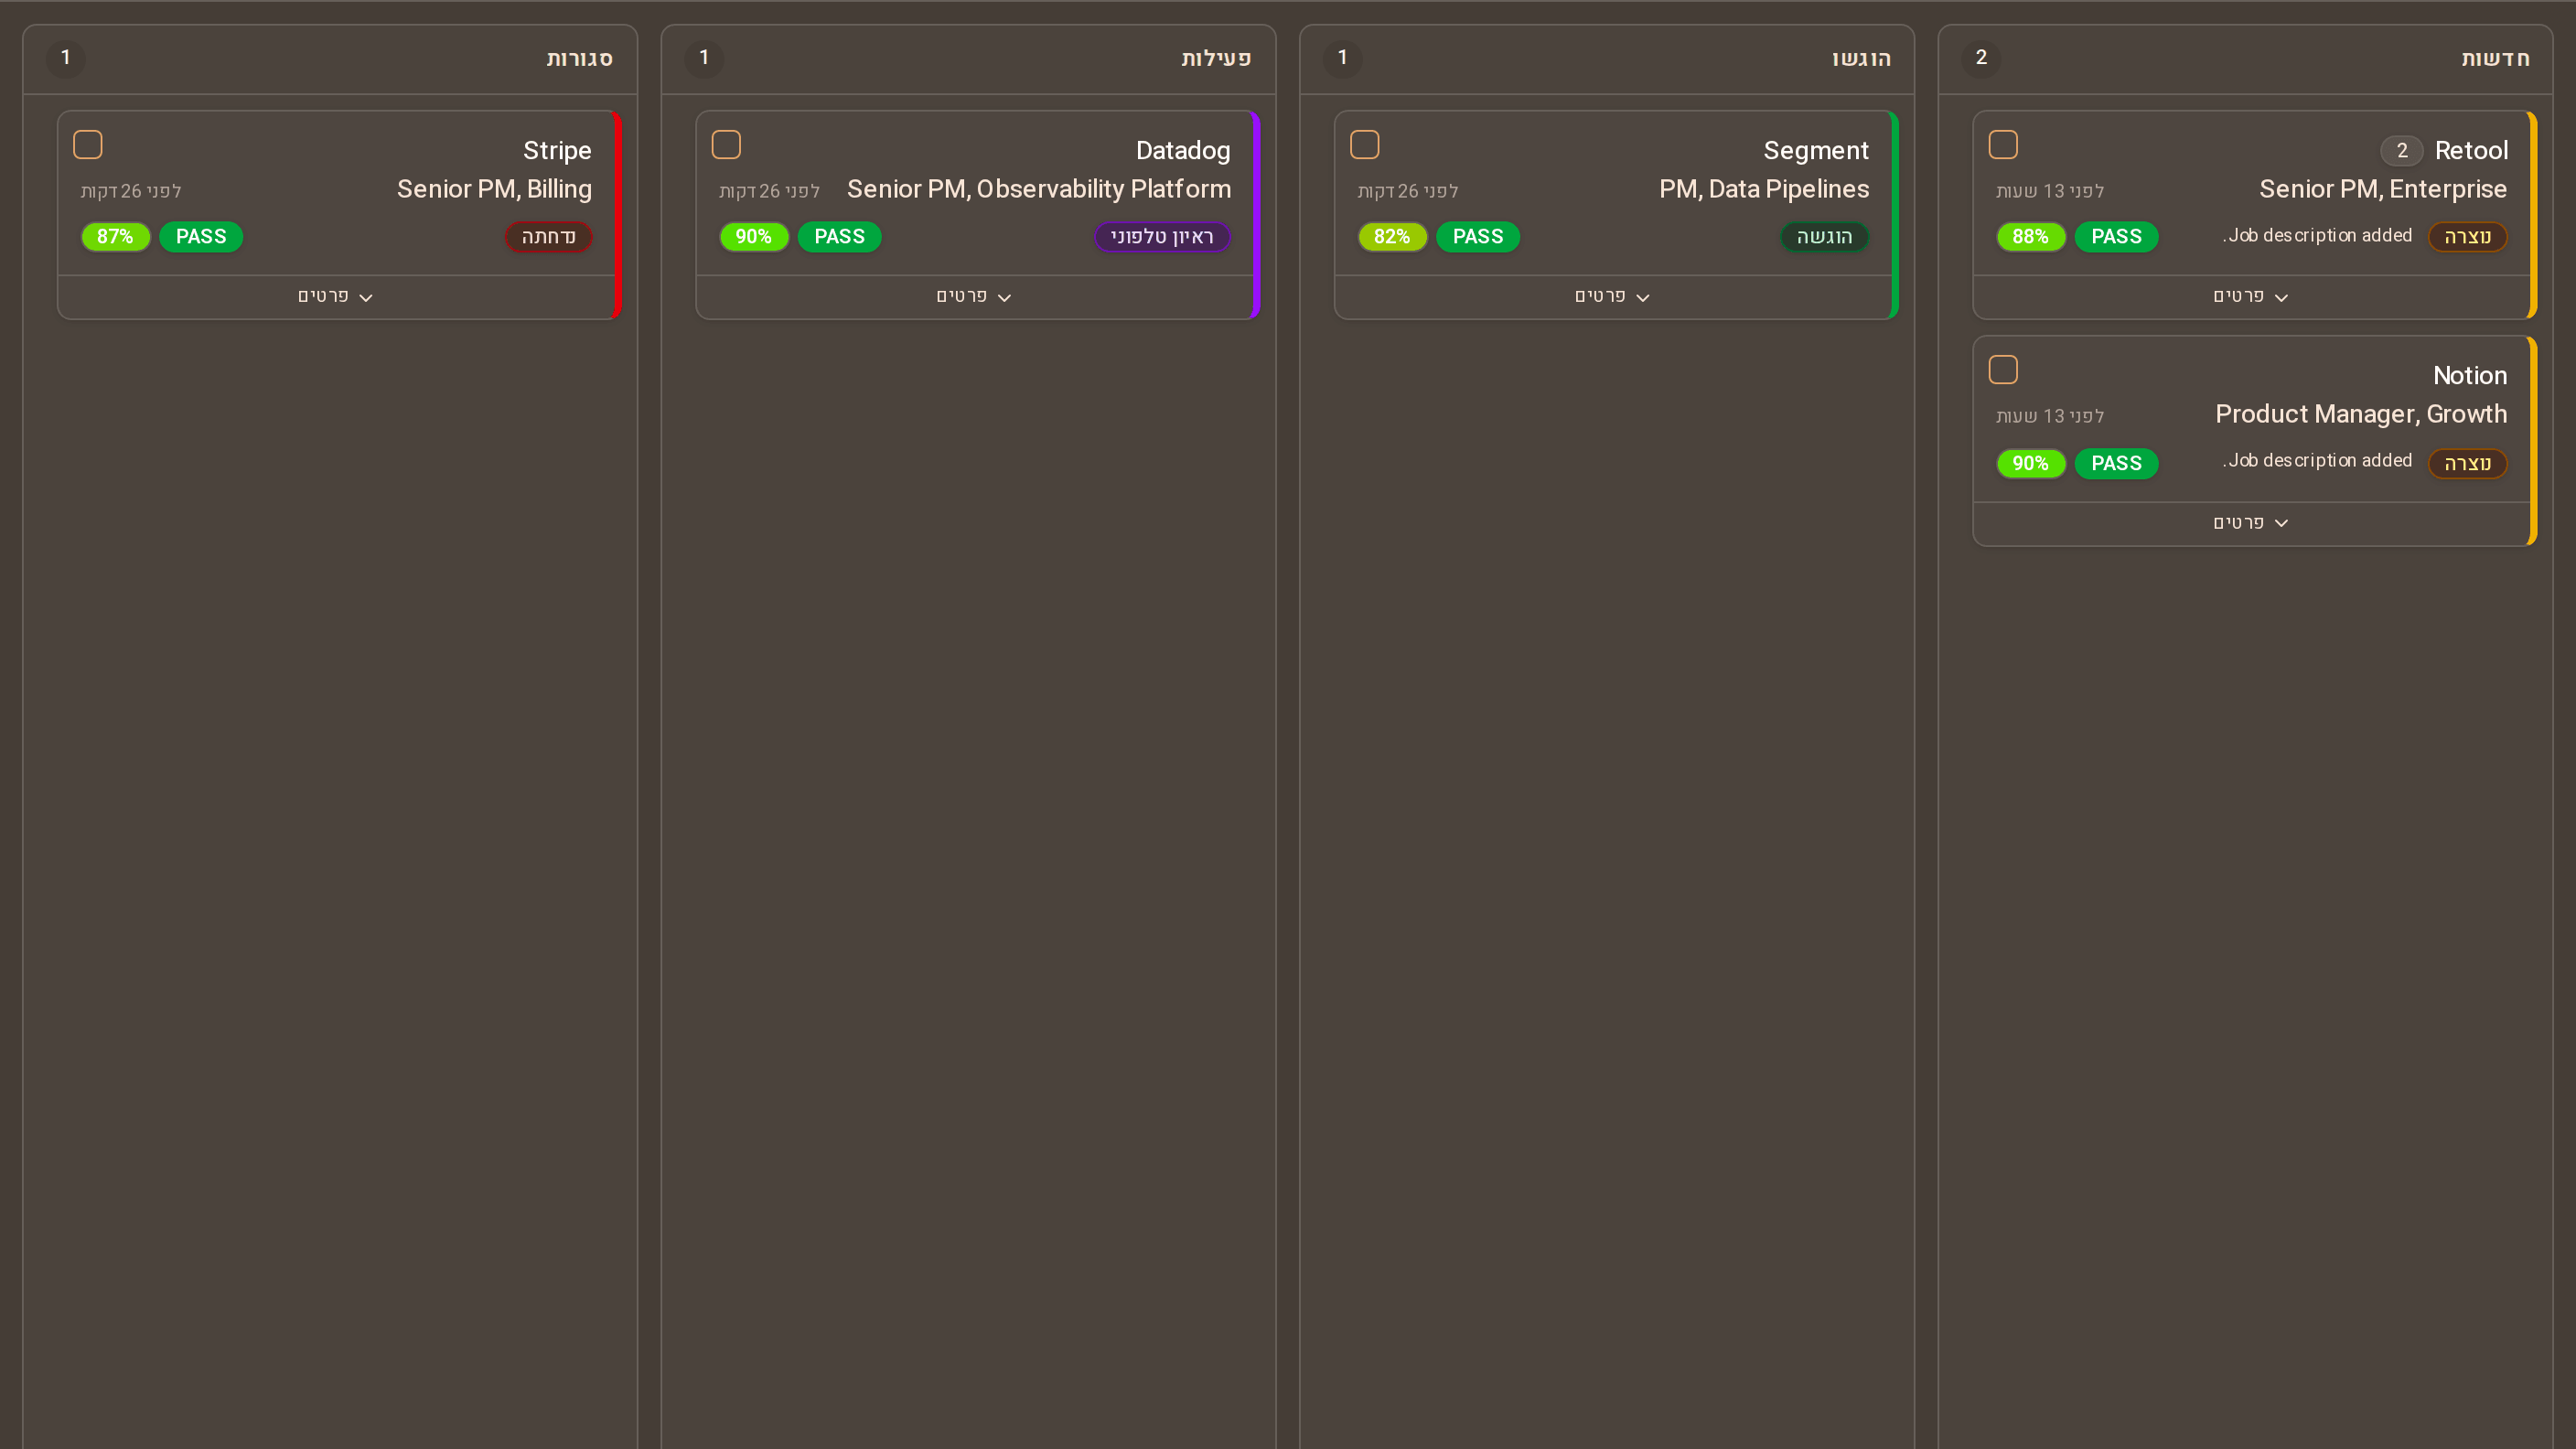2576x1449 pixels.
Task: Tick the Datadog card checkbox
Action: tap(726, 145)
